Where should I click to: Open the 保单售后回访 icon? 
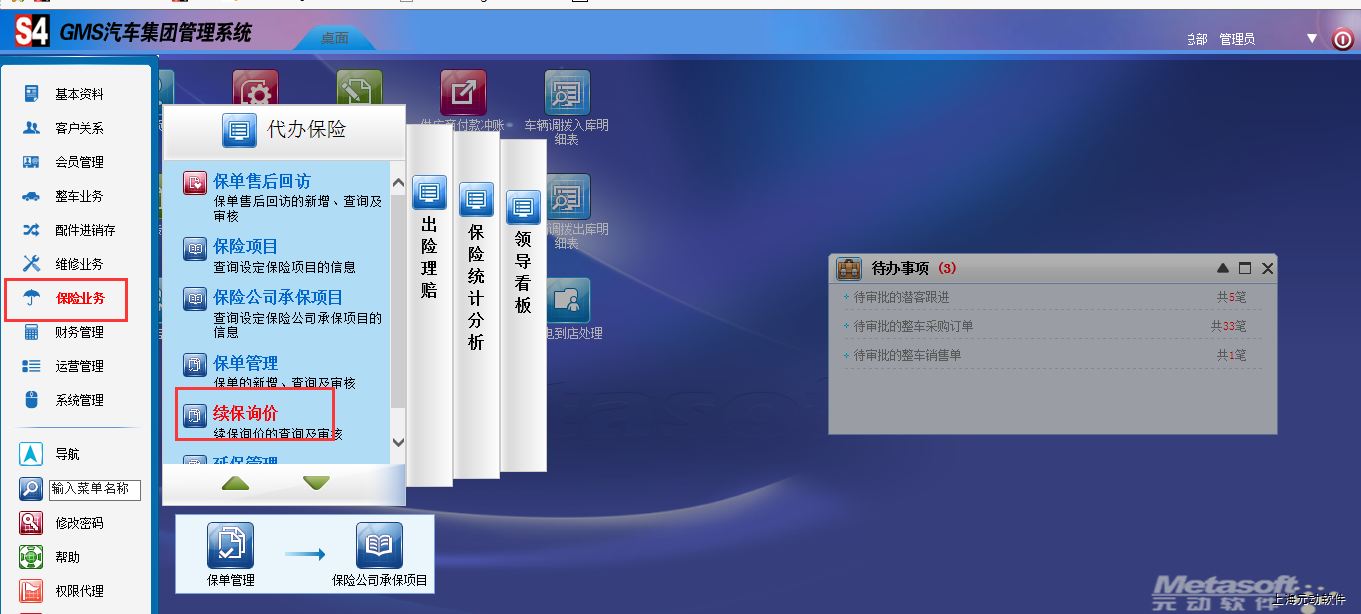tap(195, 183)
